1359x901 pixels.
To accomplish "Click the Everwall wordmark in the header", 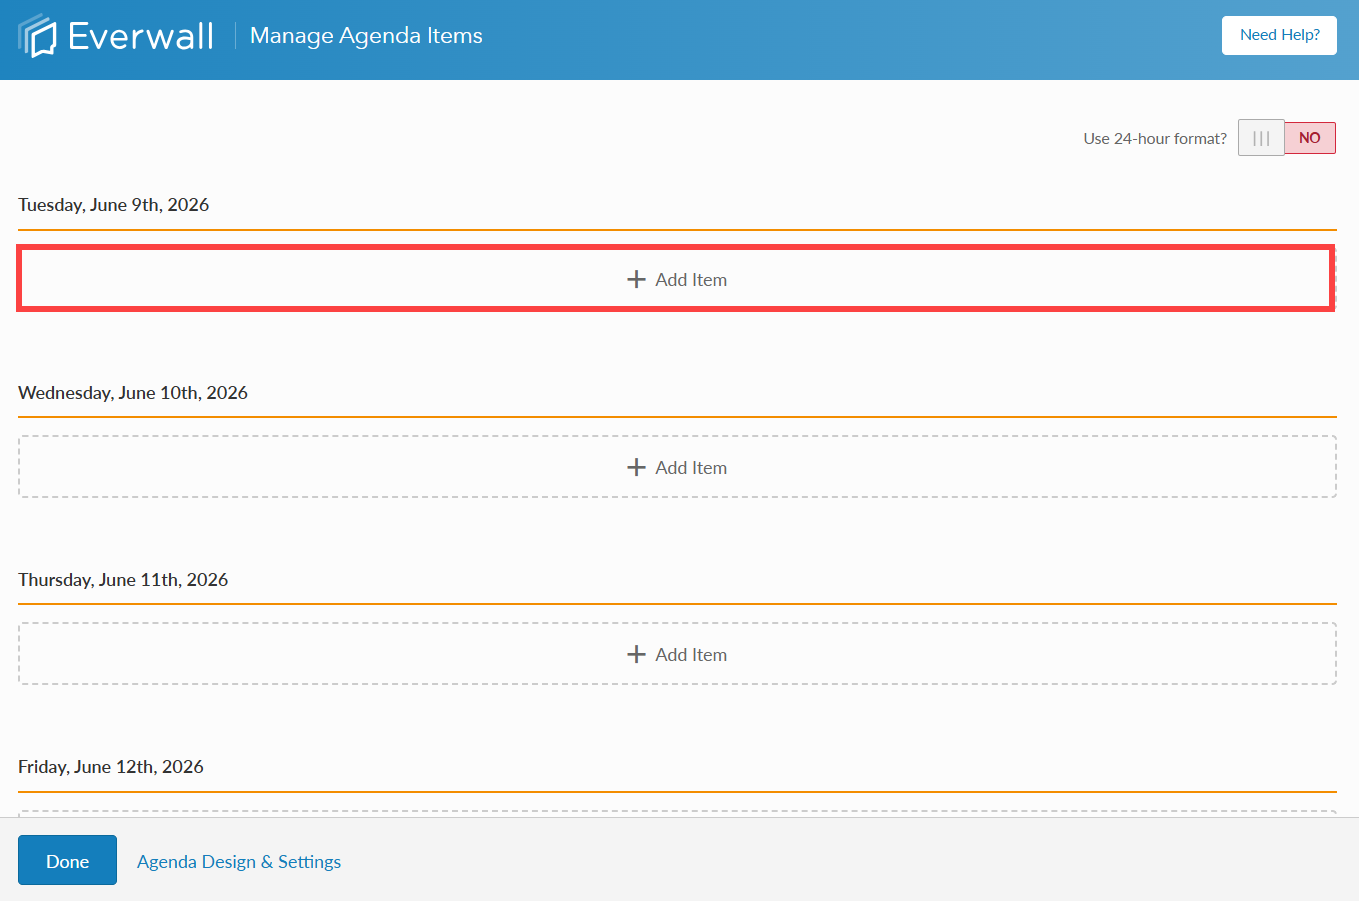I will (x=140, y=34).
